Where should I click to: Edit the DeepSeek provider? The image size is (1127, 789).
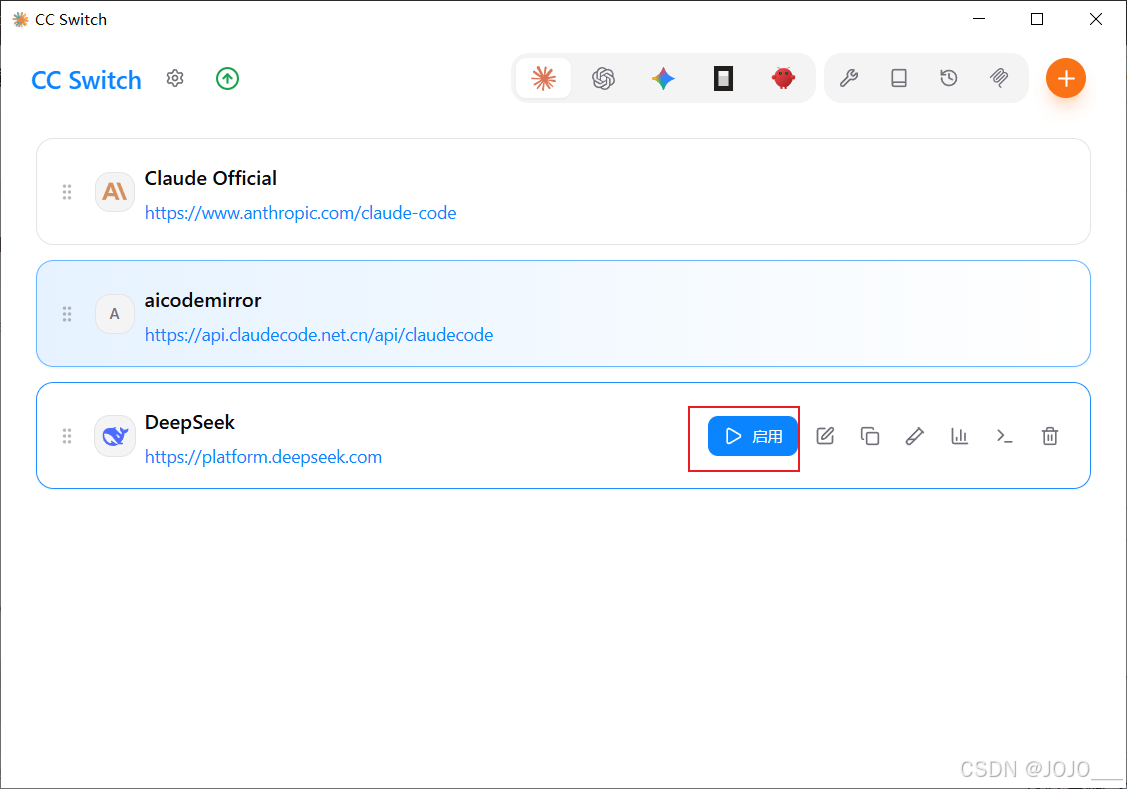[x=825, y=436]
